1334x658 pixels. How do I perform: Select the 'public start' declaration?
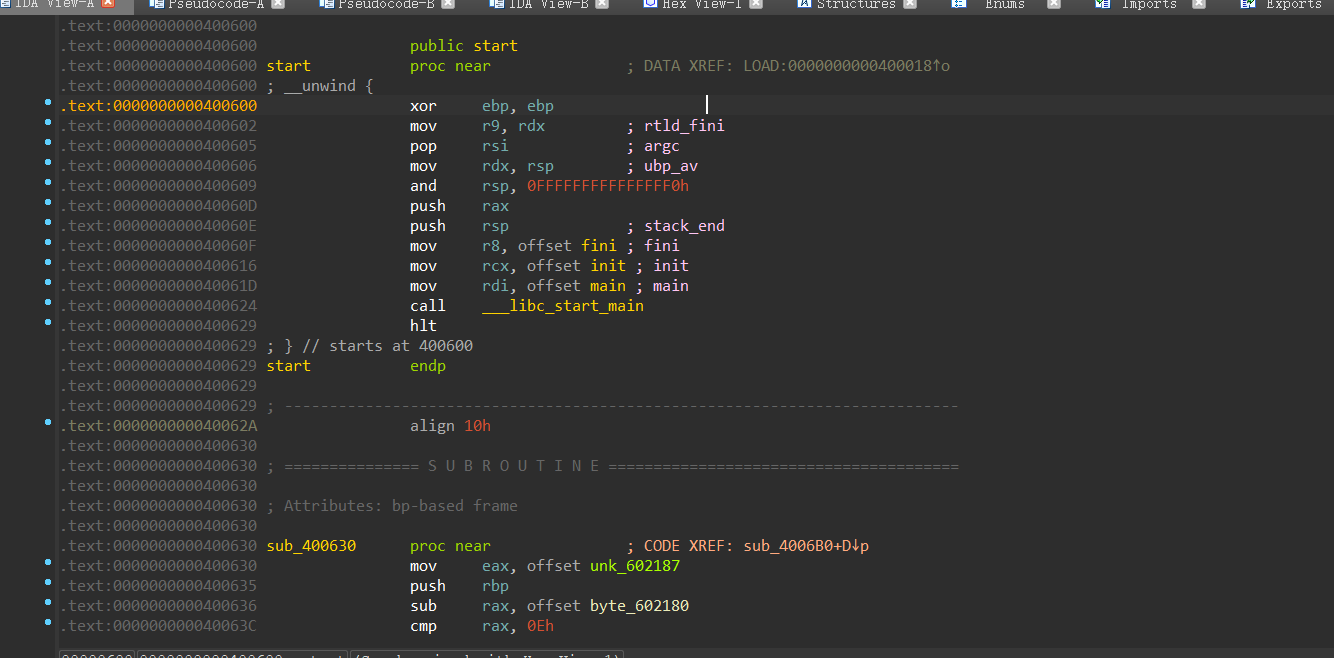(464, 46)
